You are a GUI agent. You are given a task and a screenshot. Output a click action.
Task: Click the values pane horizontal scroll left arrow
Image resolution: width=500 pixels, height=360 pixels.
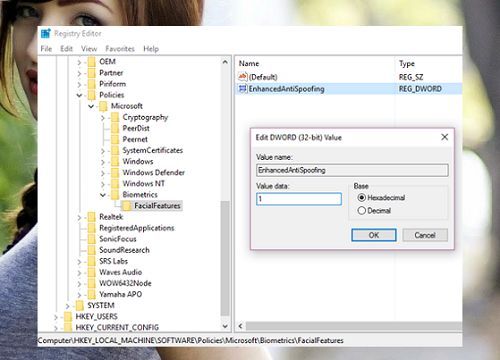tap(240, 326)
